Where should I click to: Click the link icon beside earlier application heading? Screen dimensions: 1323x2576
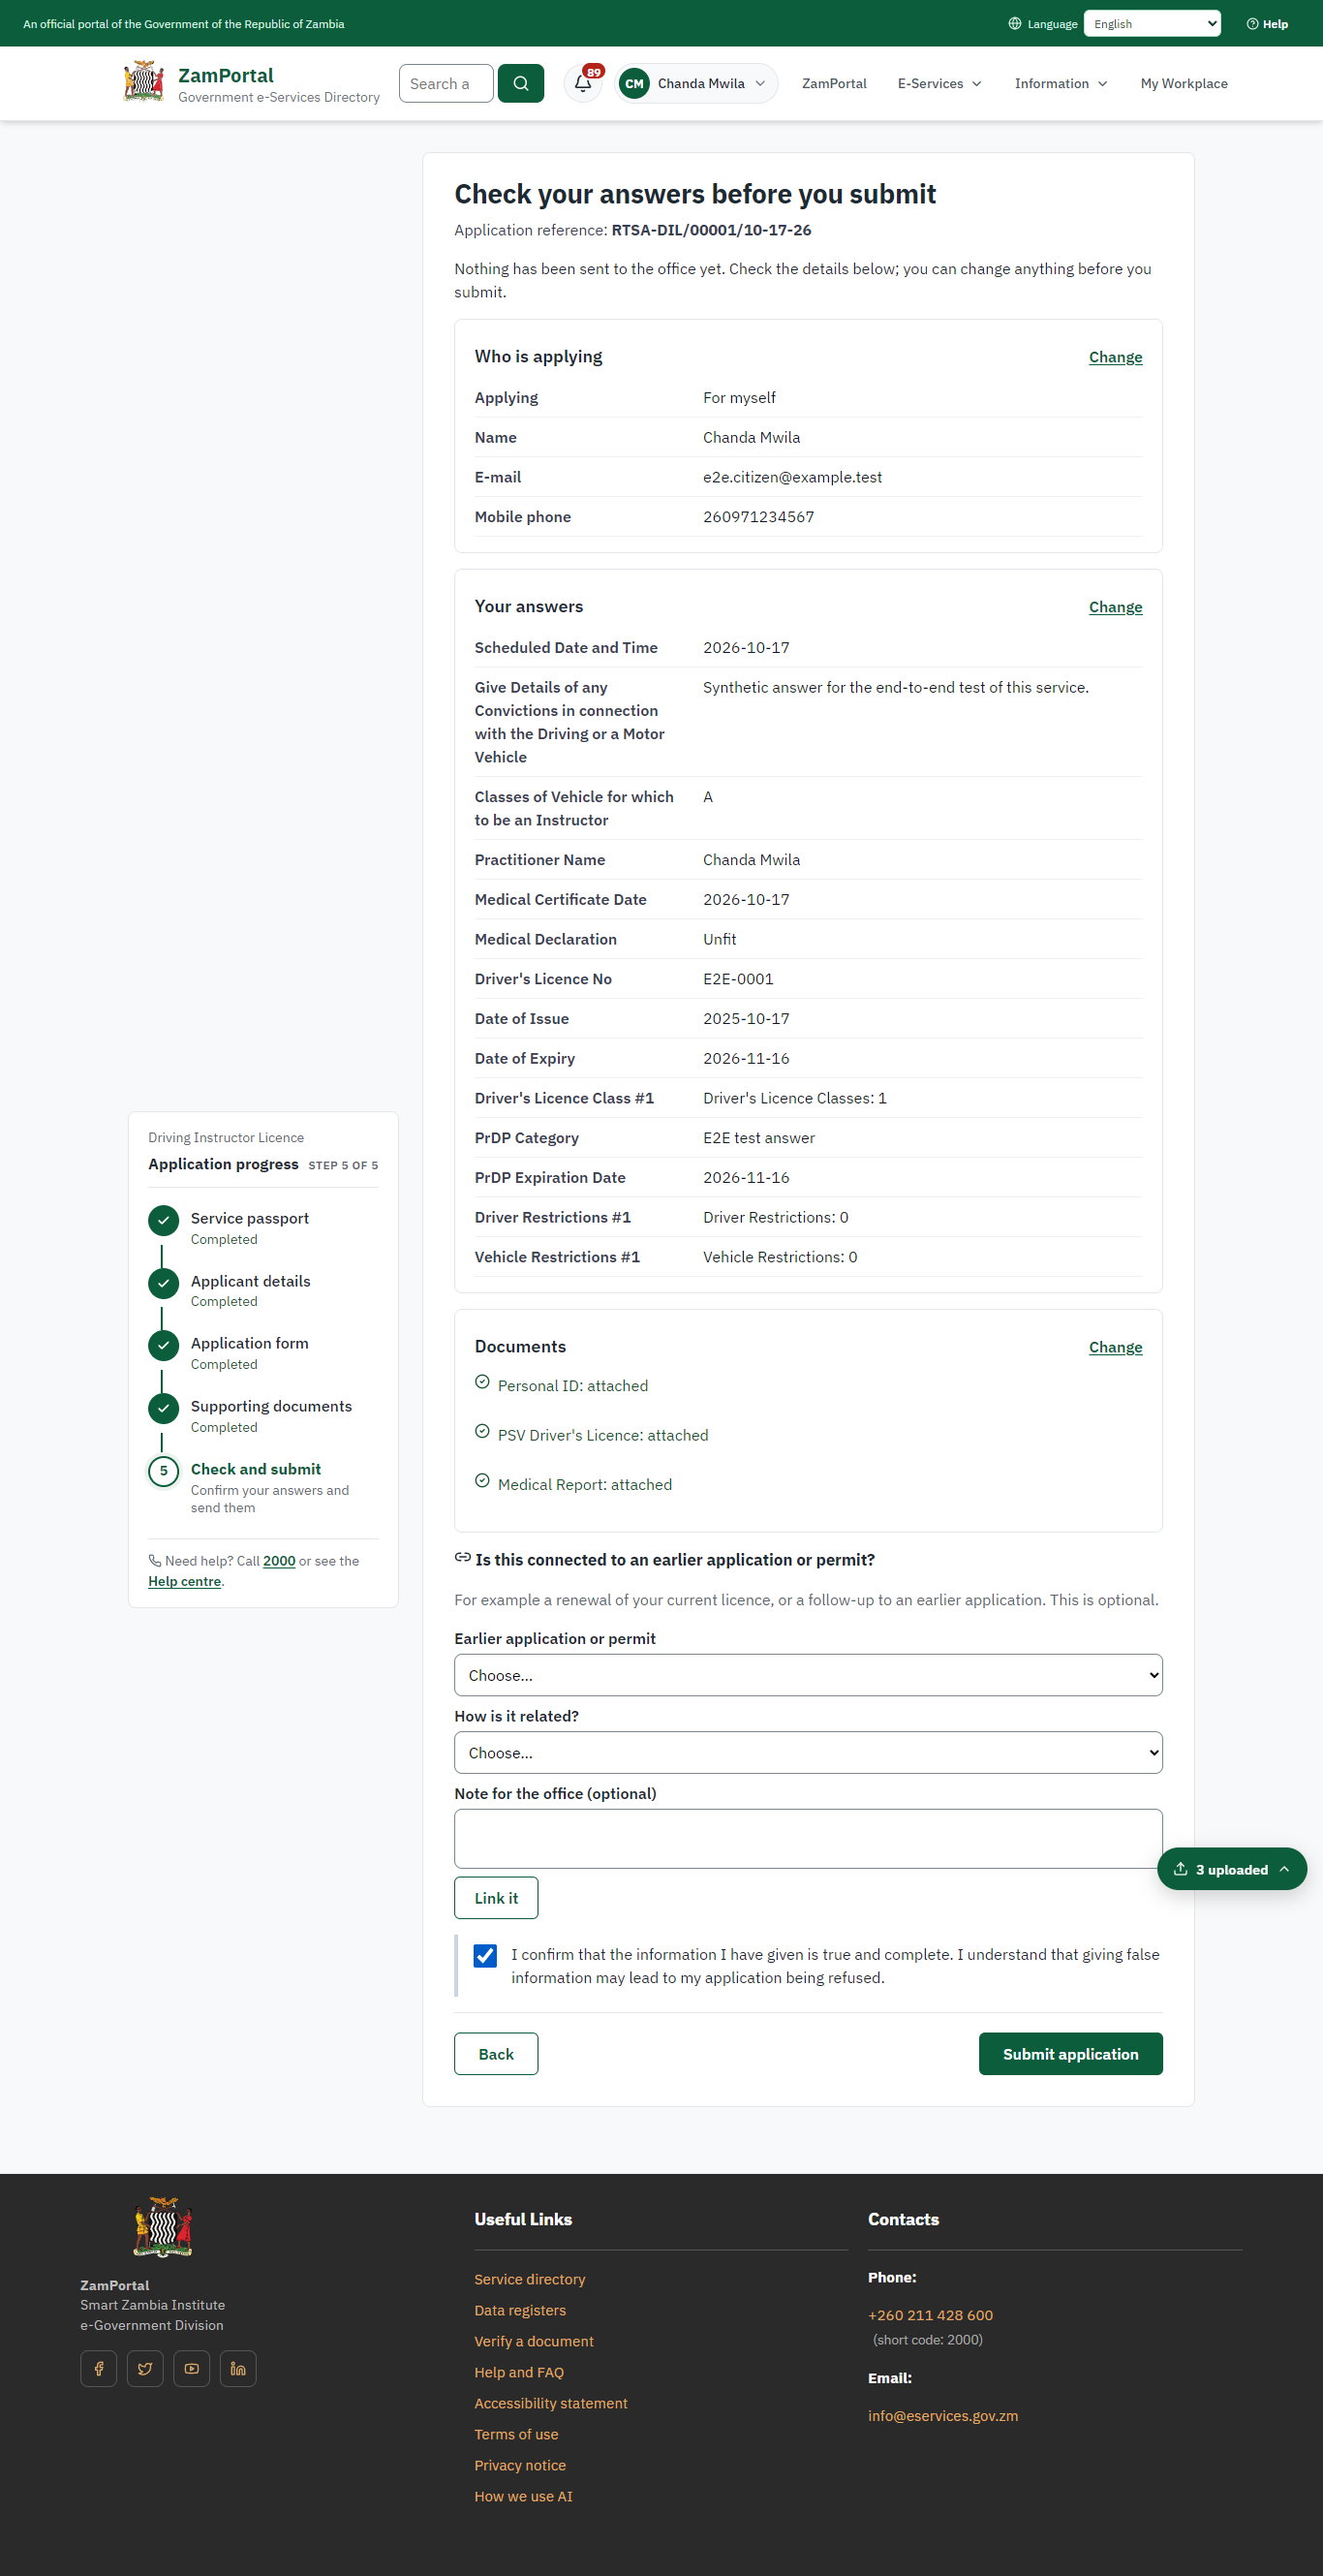tap(463, 1557)
